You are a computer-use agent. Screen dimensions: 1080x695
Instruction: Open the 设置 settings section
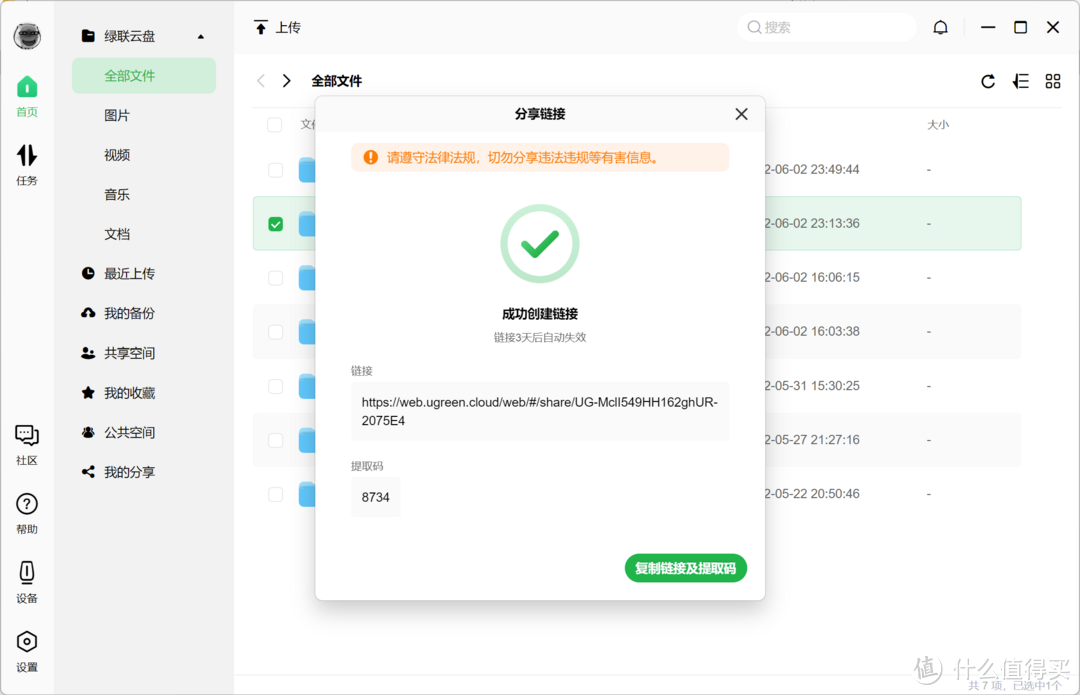[x=27, y=652]
